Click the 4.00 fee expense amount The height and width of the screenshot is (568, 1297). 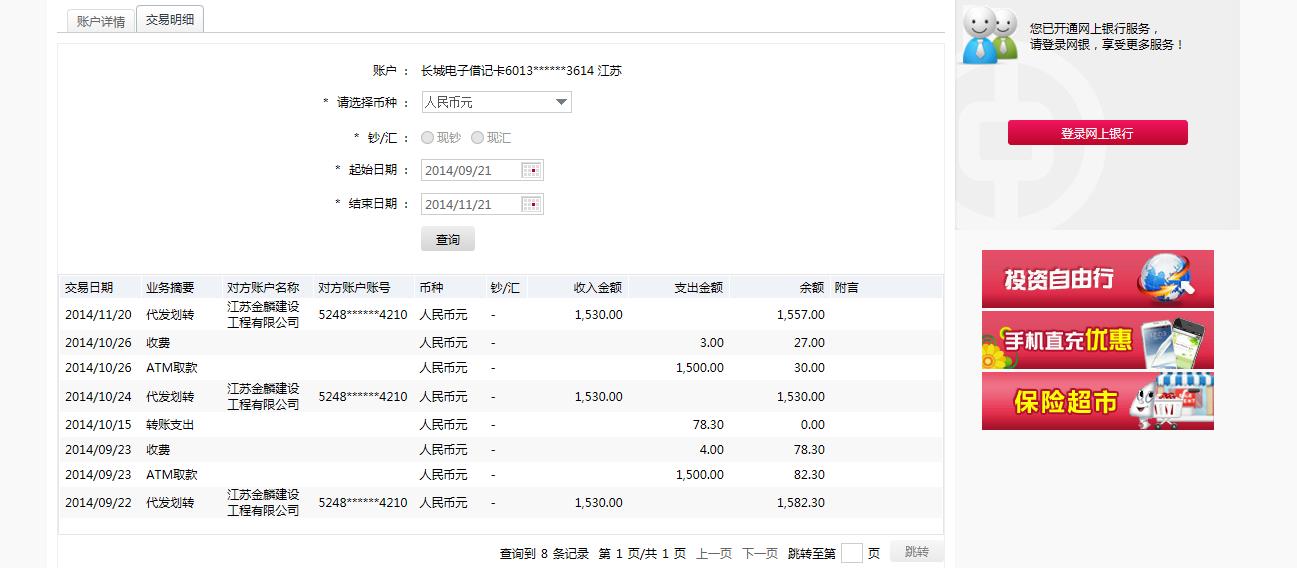coord(712,450)
